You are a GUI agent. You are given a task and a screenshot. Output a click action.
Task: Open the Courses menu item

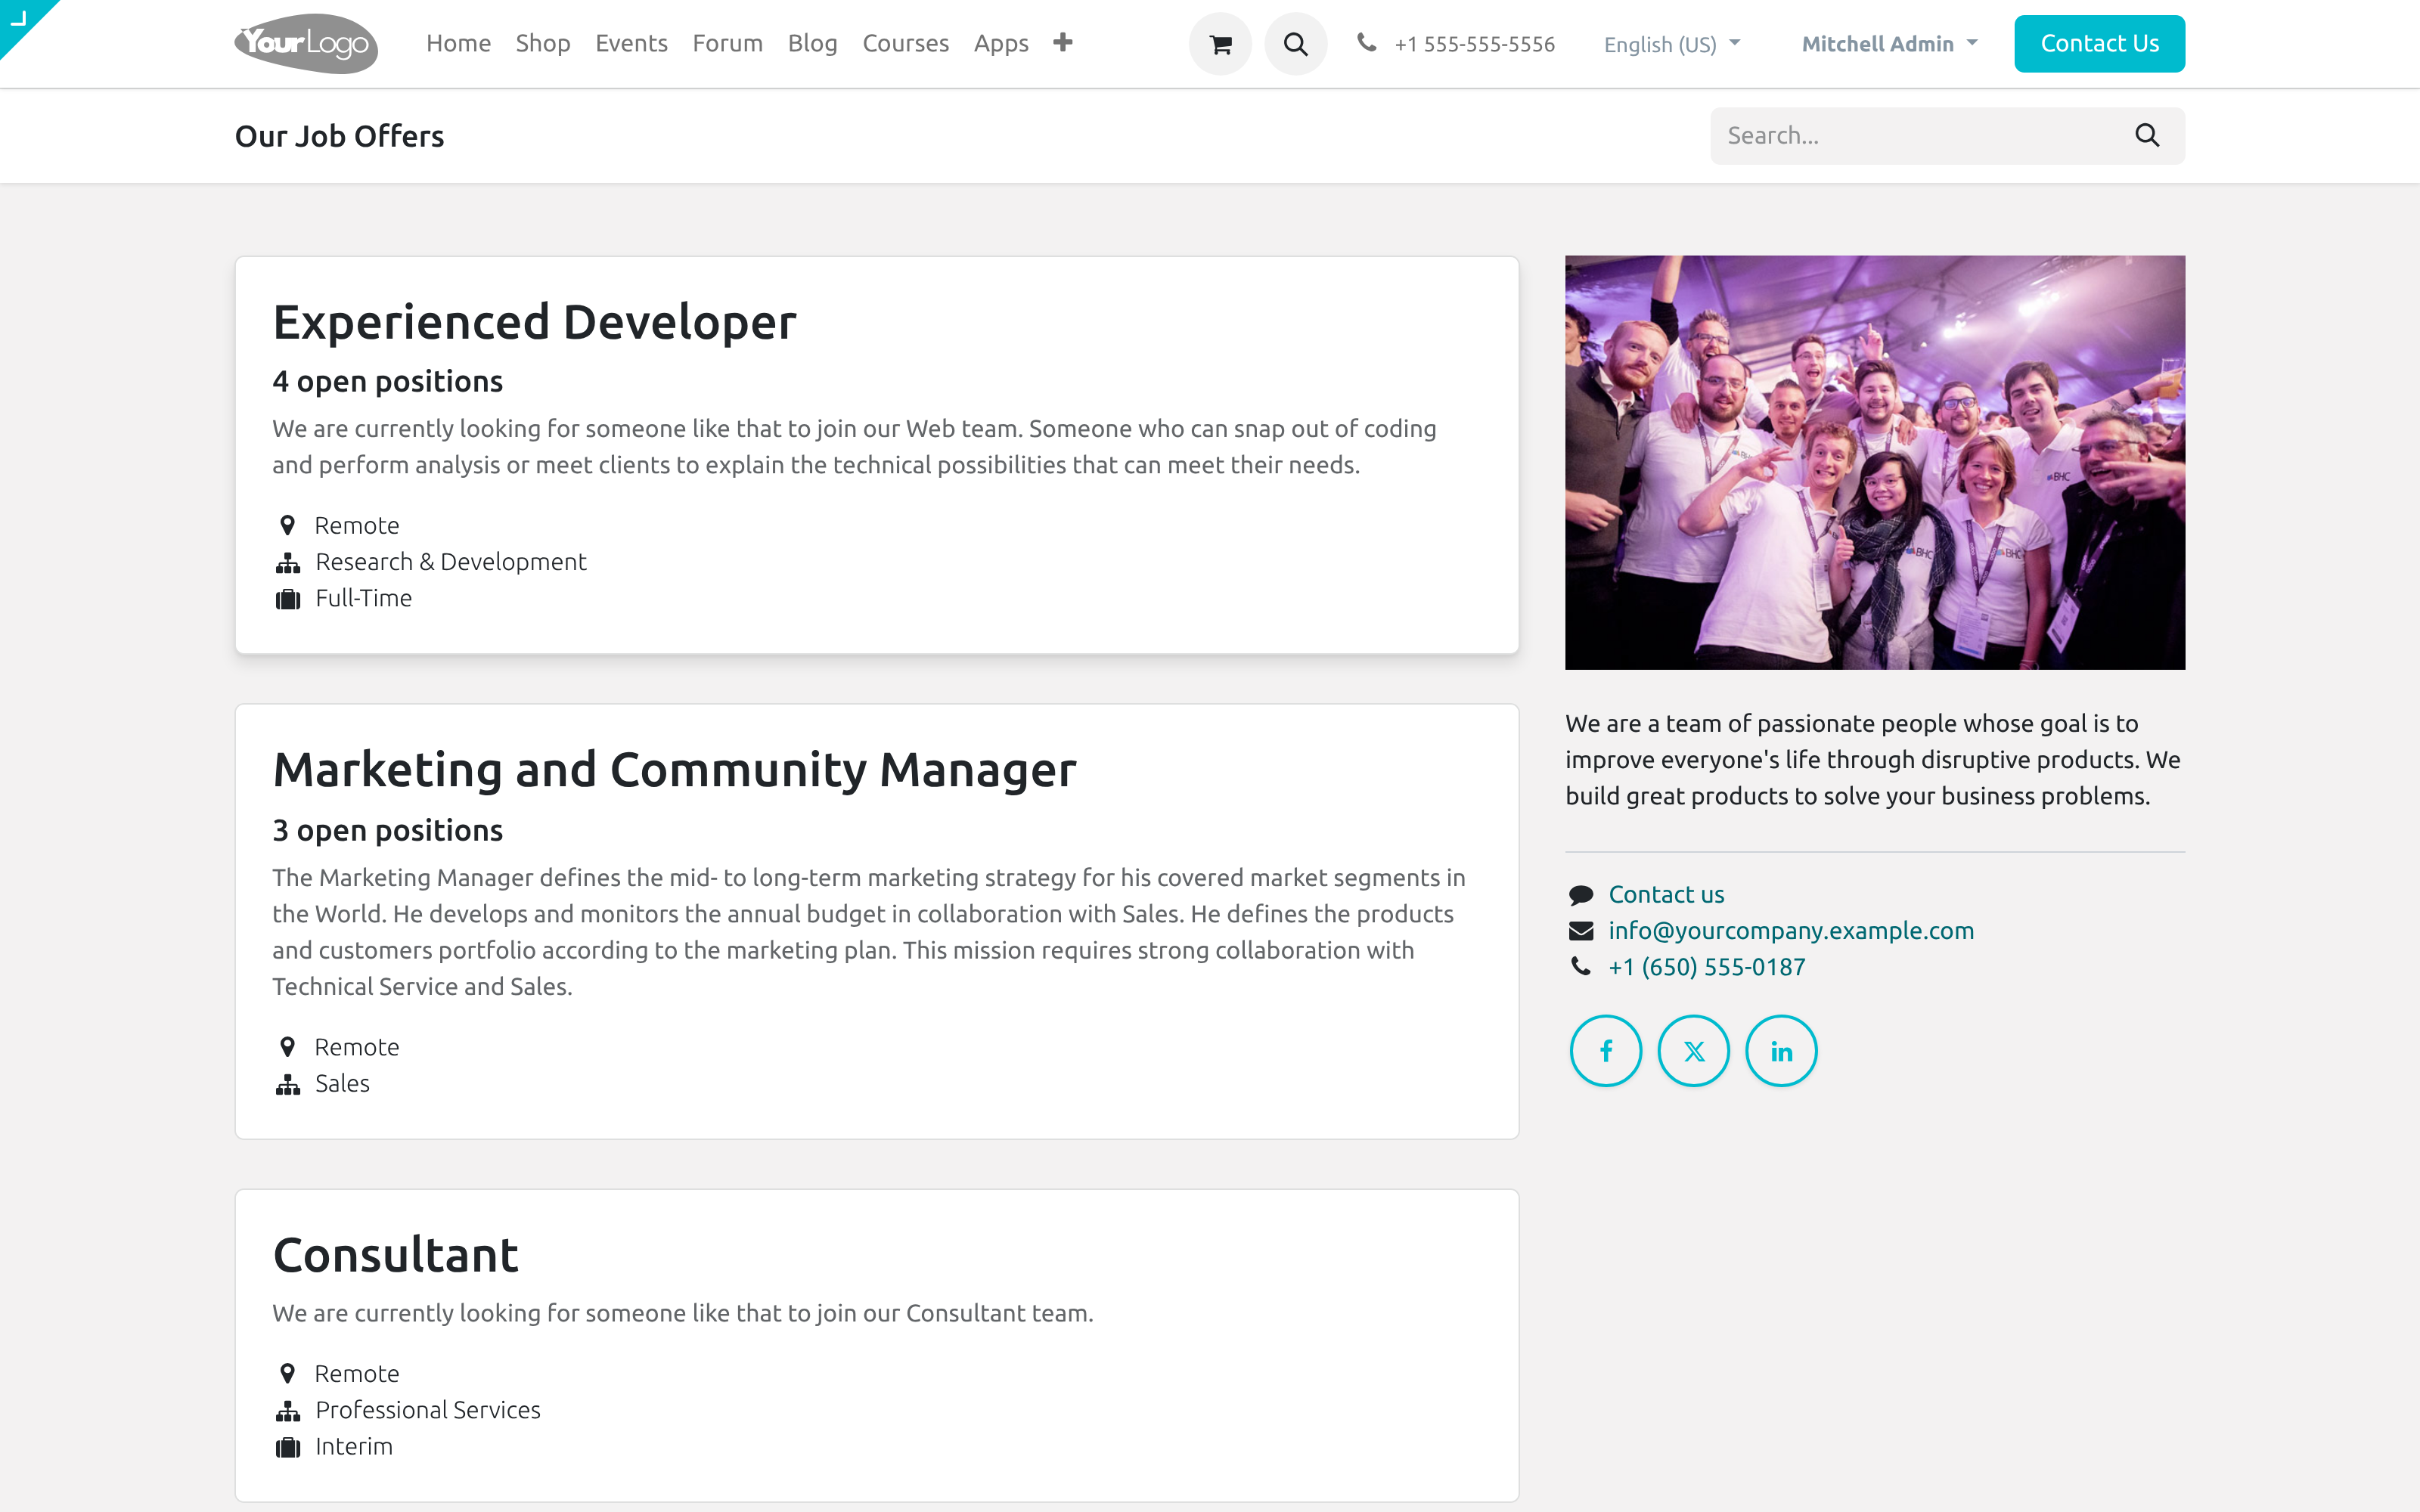905,43
